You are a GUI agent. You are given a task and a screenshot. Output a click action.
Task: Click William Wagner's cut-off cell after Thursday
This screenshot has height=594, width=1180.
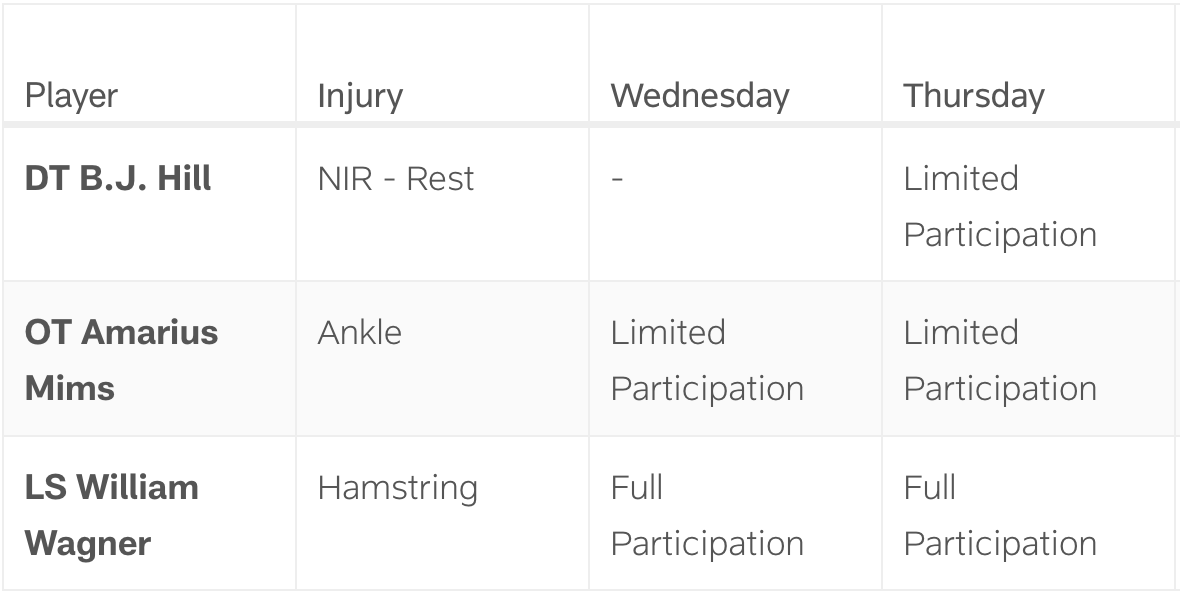point(1177,513)
